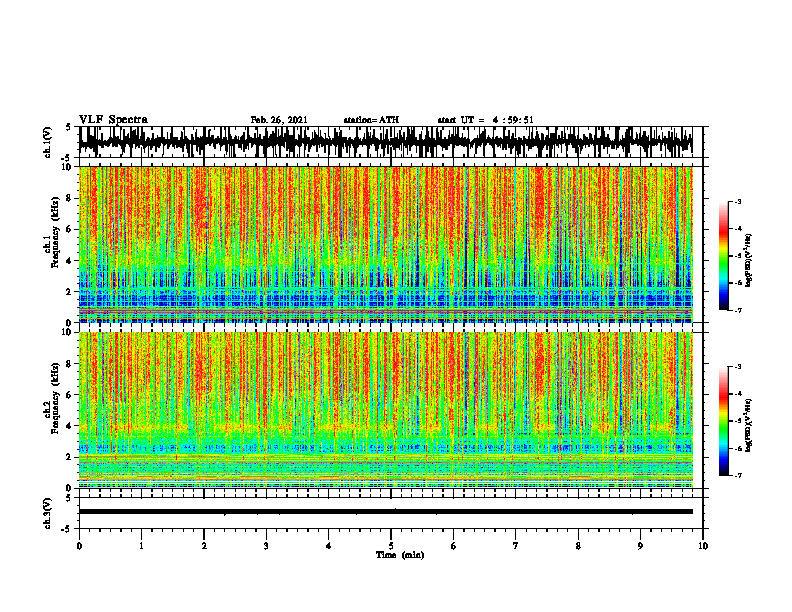Click the "Time (min)" axis label
The width and height of the screenshot is (792, 612).
pyautogui.click(x=400, y=555)
